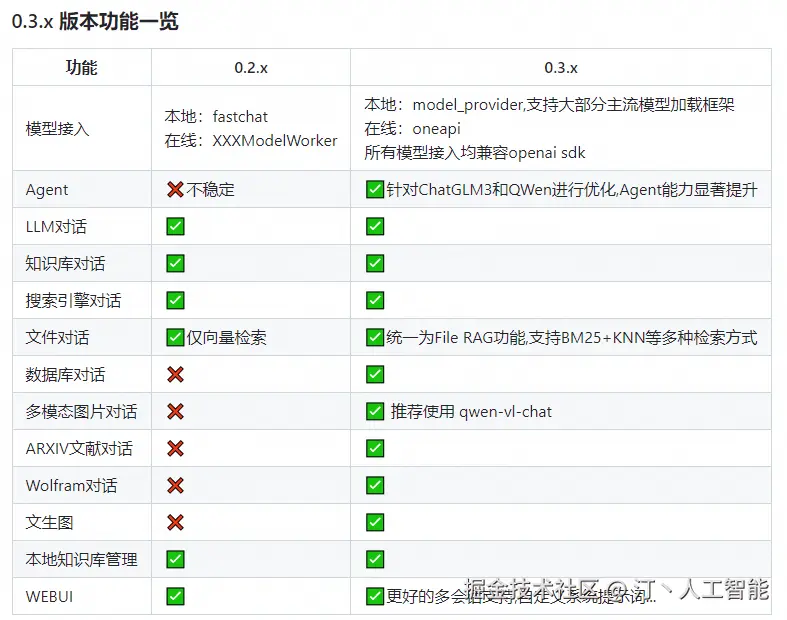Click the check before 推荐使用 qwen-vl-chat
Viewport: 787px width, 620px height.
[x=375, y=411]
